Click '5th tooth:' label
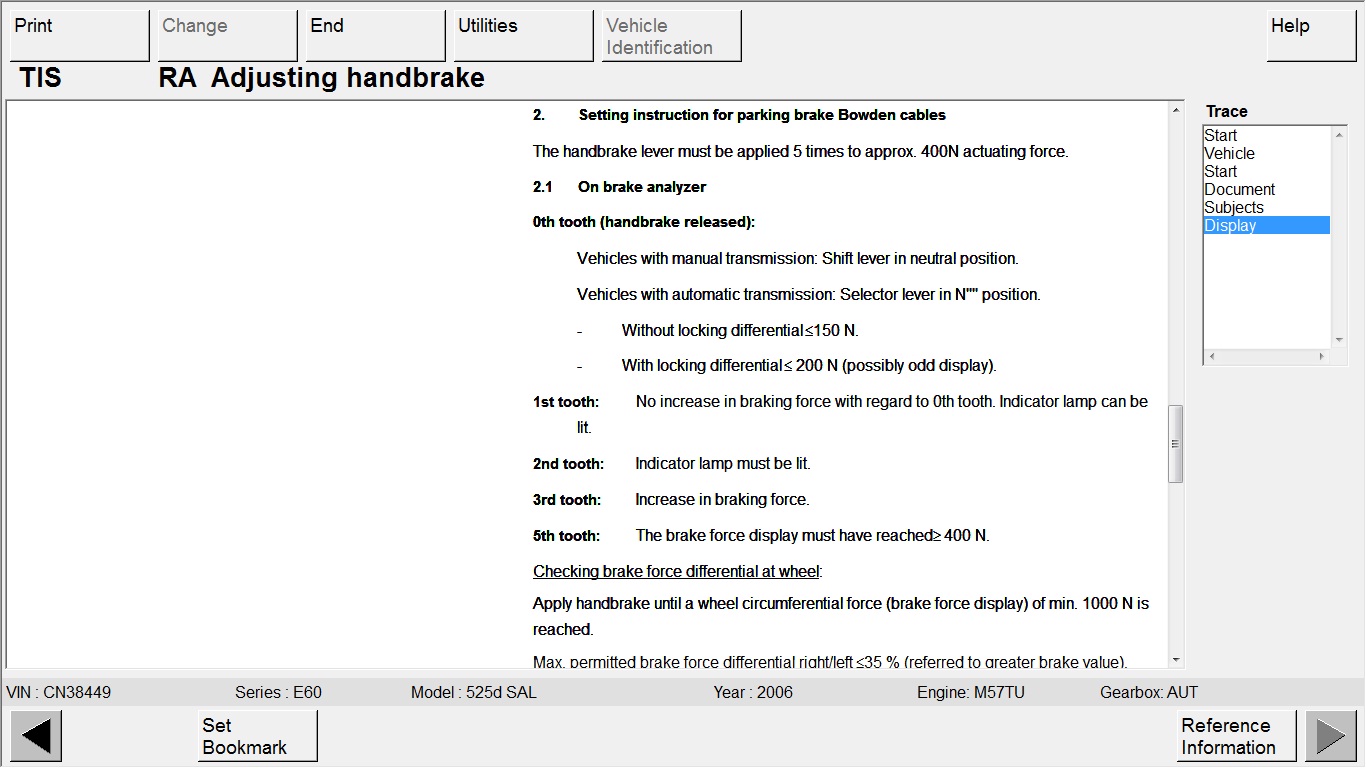Viewport: 1366px width, 768px height. (566, 536)
